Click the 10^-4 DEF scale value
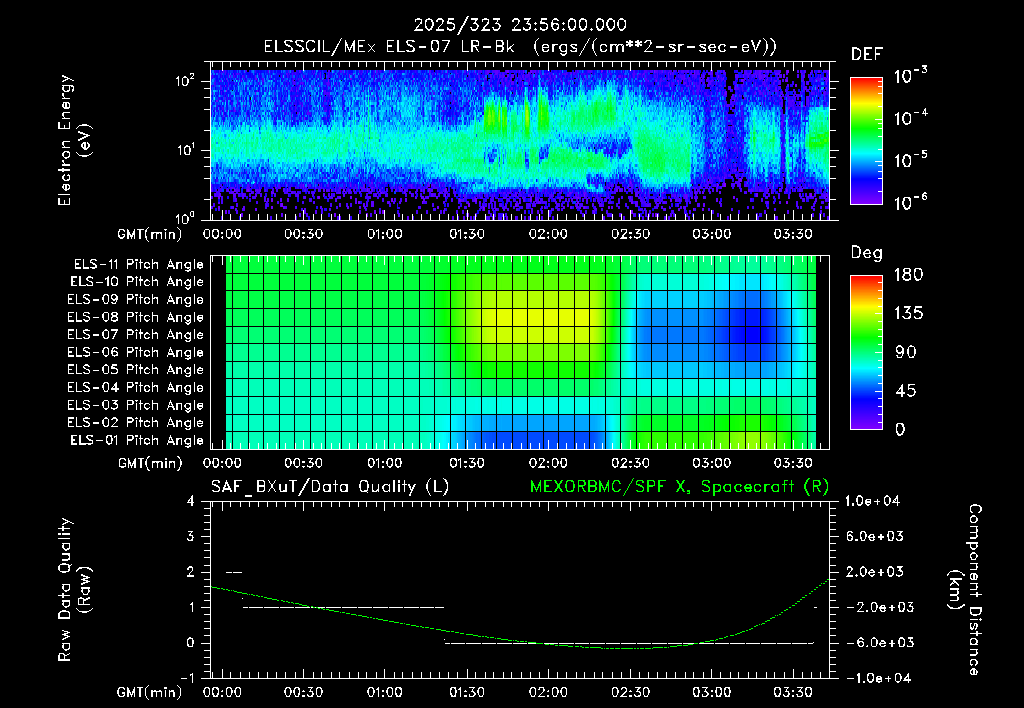Screen dimensions: 1024x708 point(910,118)
